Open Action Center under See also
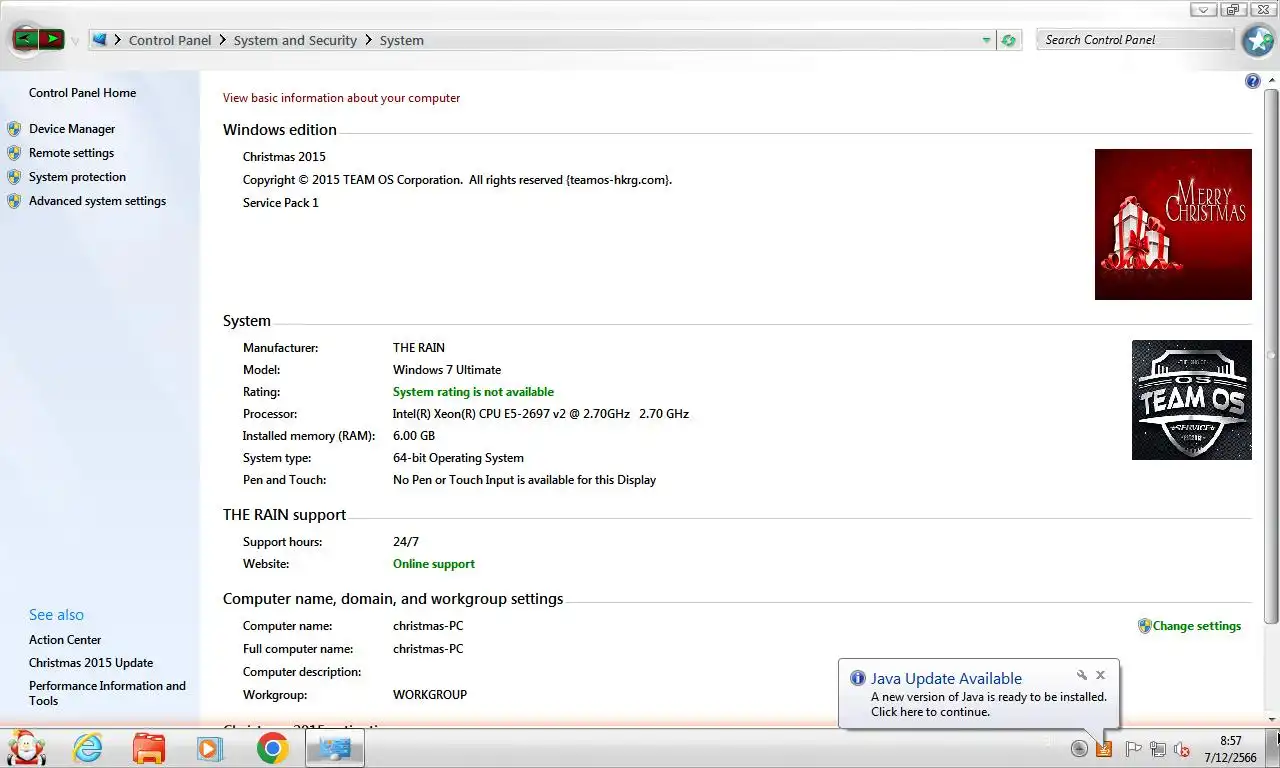The height and width of the screenshot is (768, 1280). (65, 640)
